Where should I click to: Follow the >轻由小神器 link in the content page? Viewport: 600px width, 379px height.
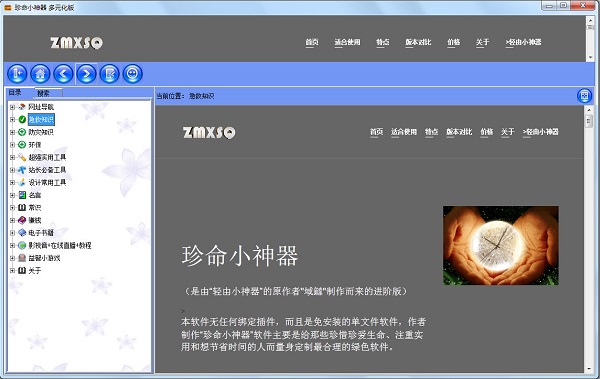click(x=541, y=132)
